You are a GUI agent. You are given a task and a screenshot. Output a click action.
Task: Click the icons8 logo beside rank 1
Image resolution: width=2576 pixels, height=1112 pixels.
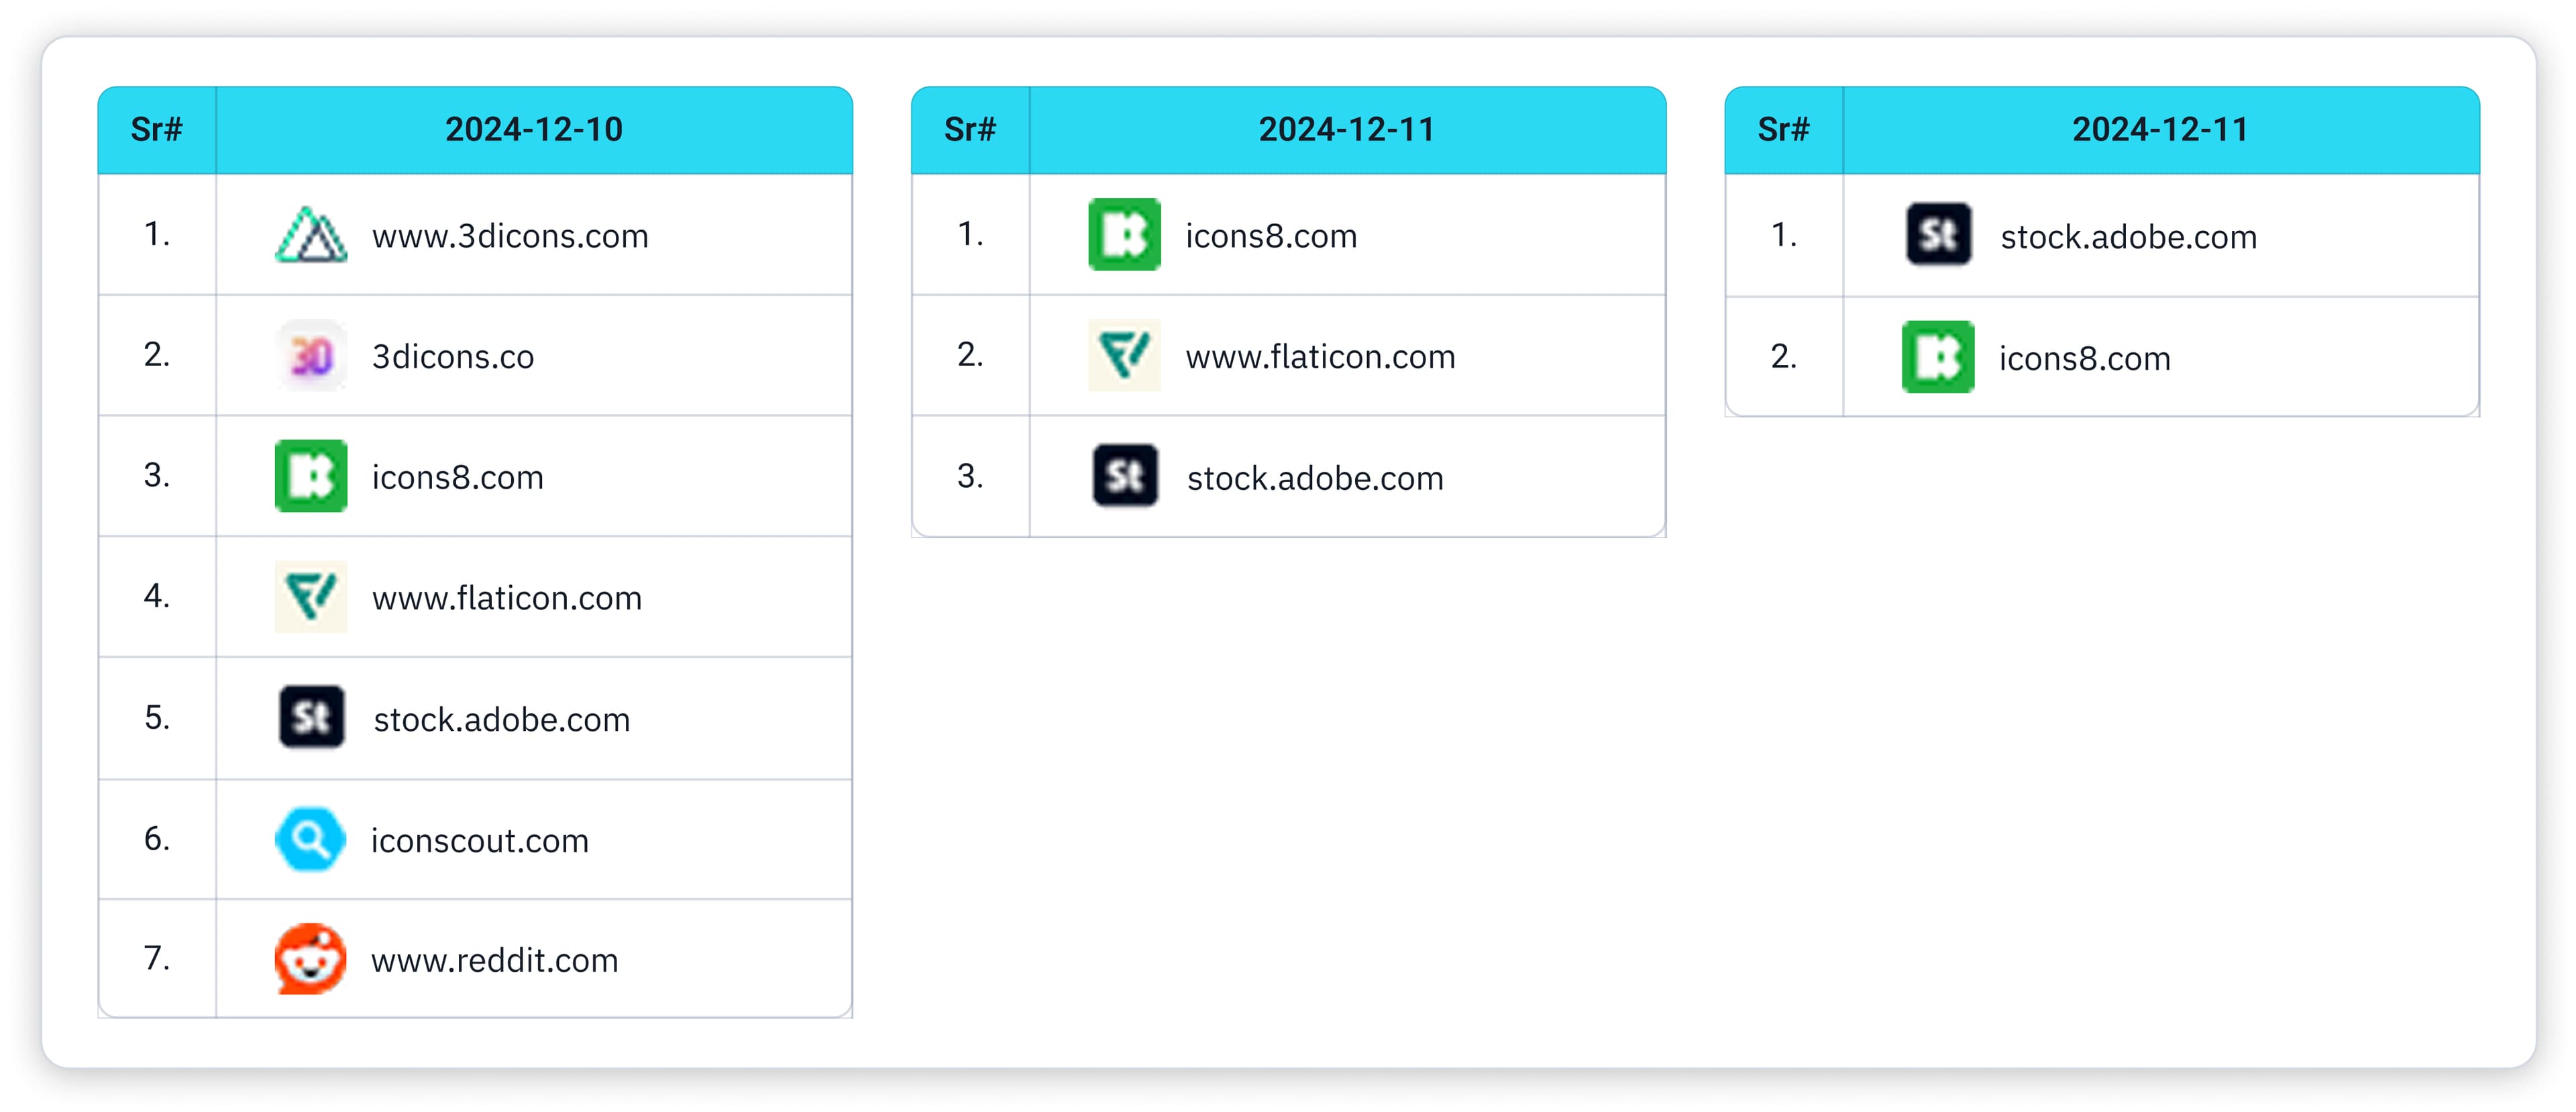point(1124,235)
